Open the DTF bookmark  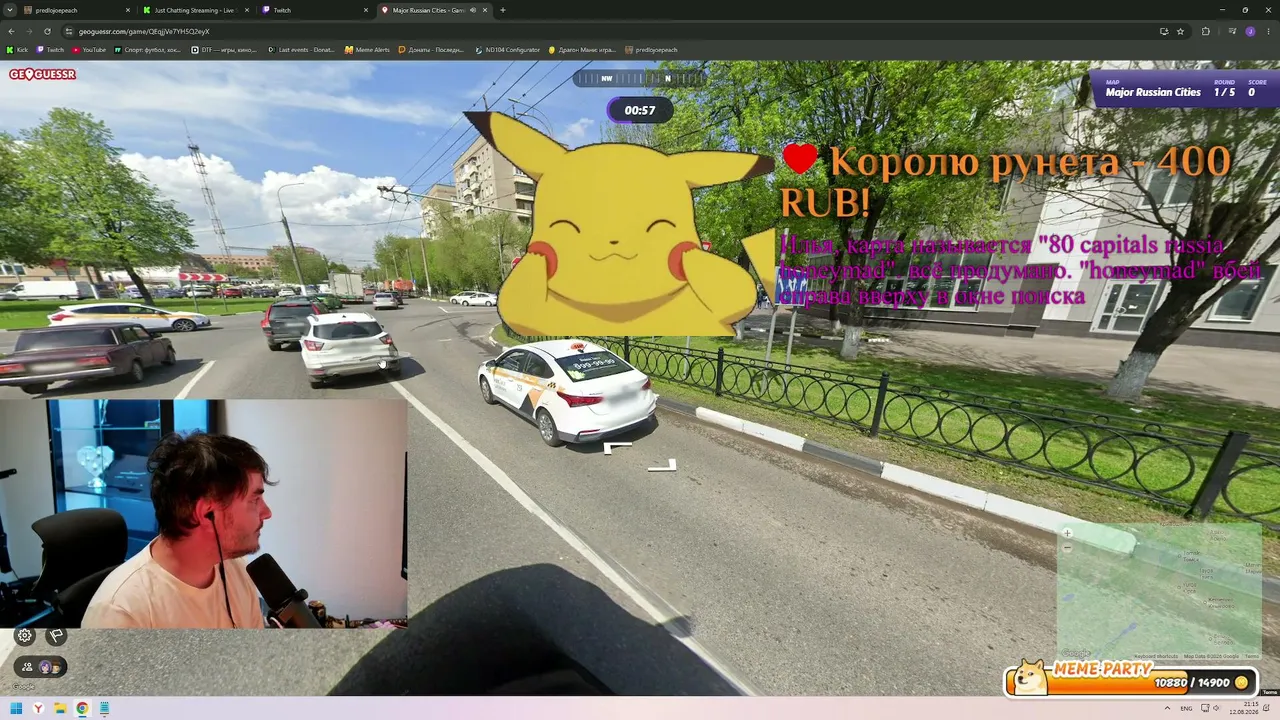pos(224,50)
